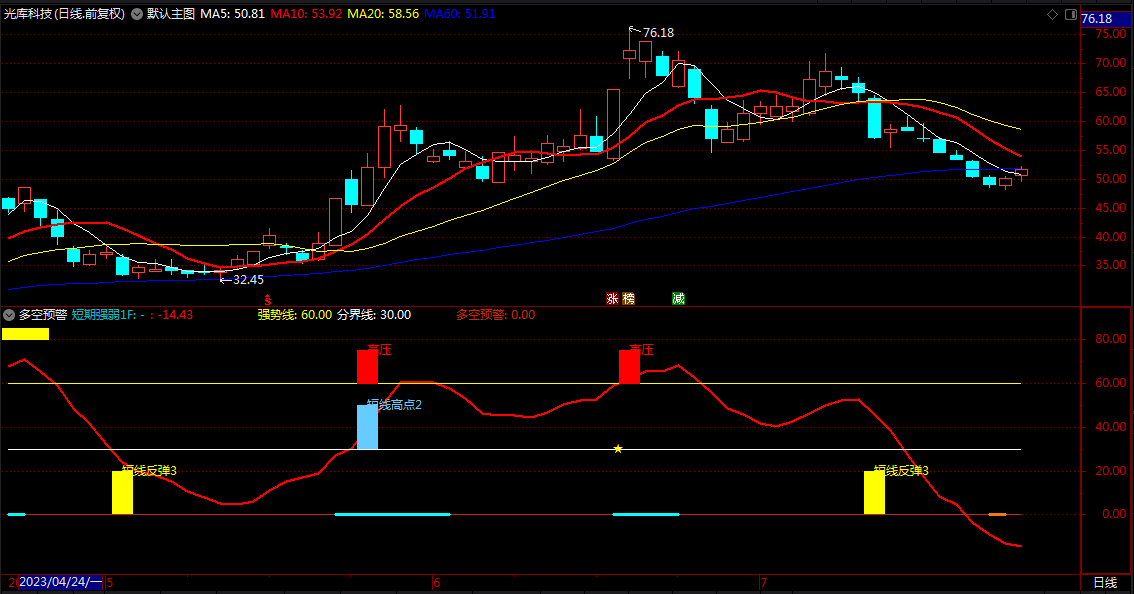Click the 75.00 price axis label
Screen dimensions: 1134x594
(1110, 34)
